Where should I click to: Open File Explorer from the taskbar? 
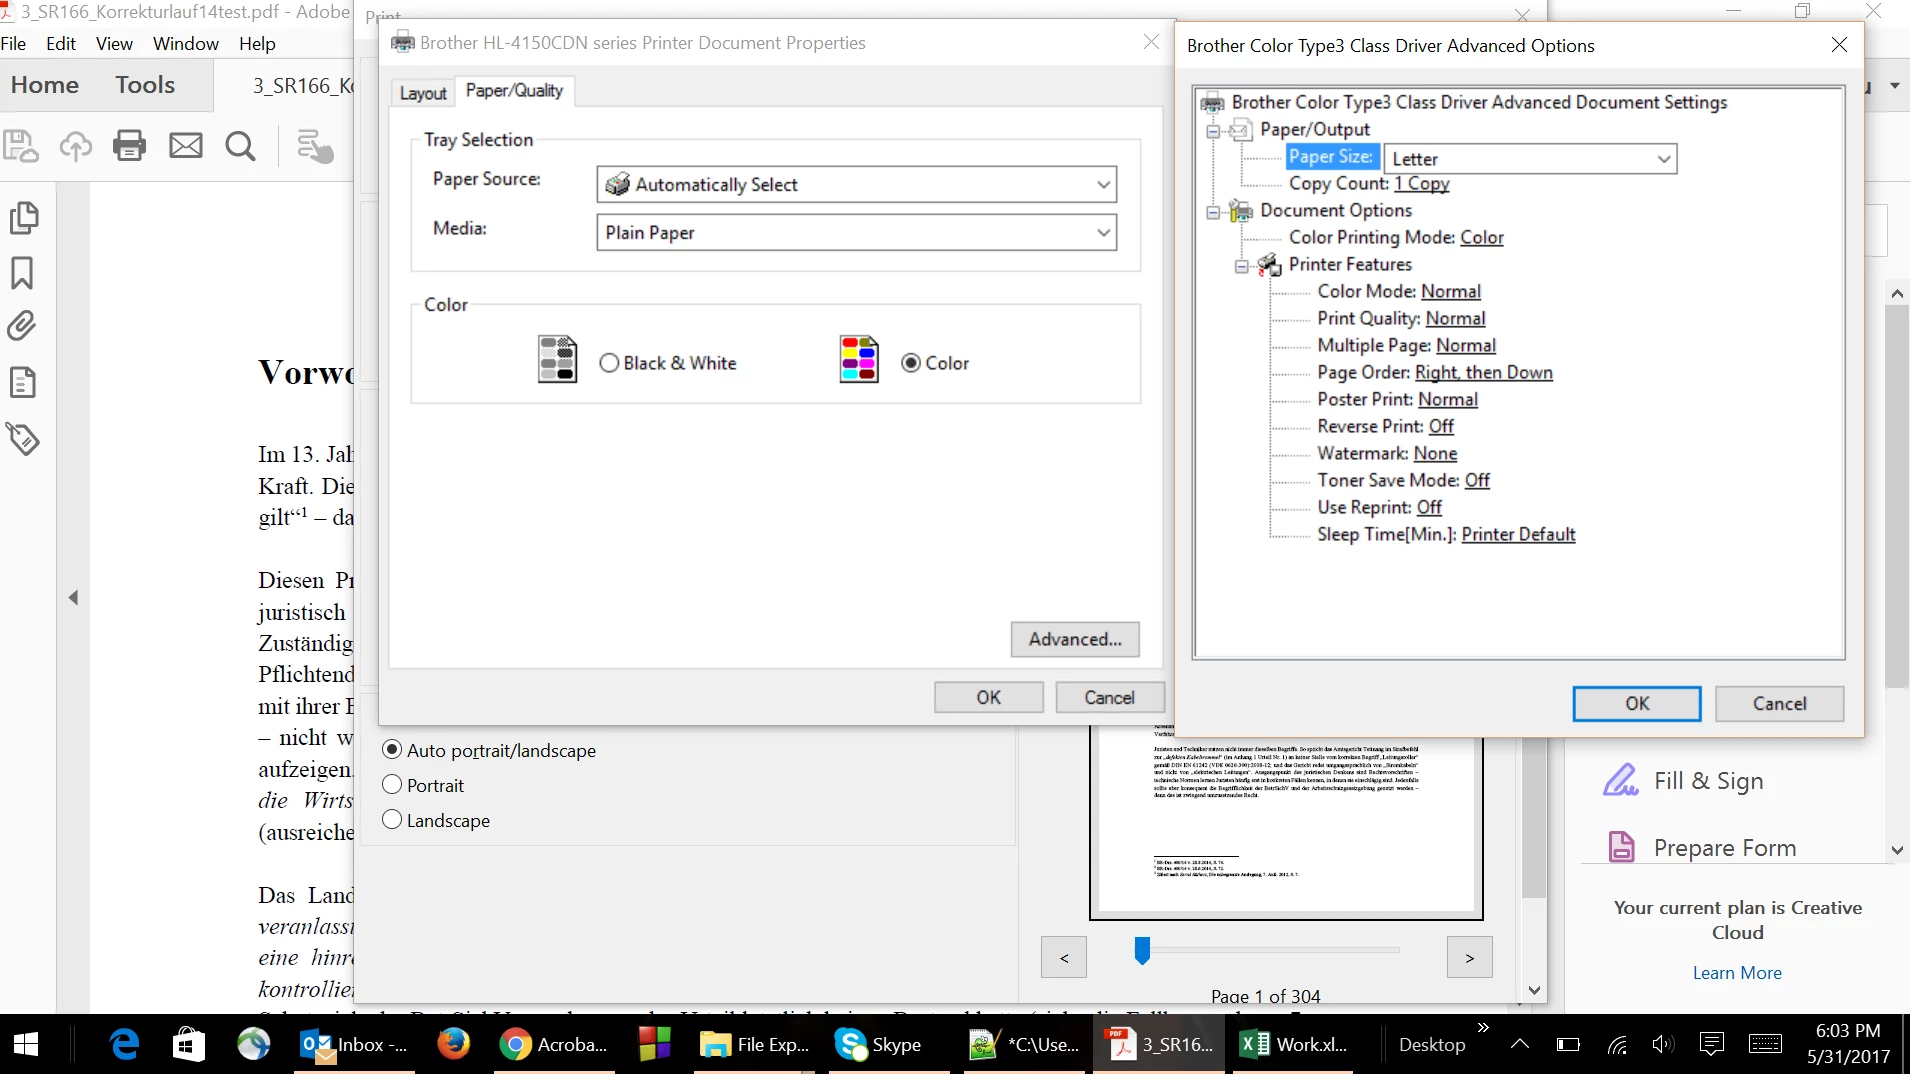pyautogui.click(x=755, y=1045)
